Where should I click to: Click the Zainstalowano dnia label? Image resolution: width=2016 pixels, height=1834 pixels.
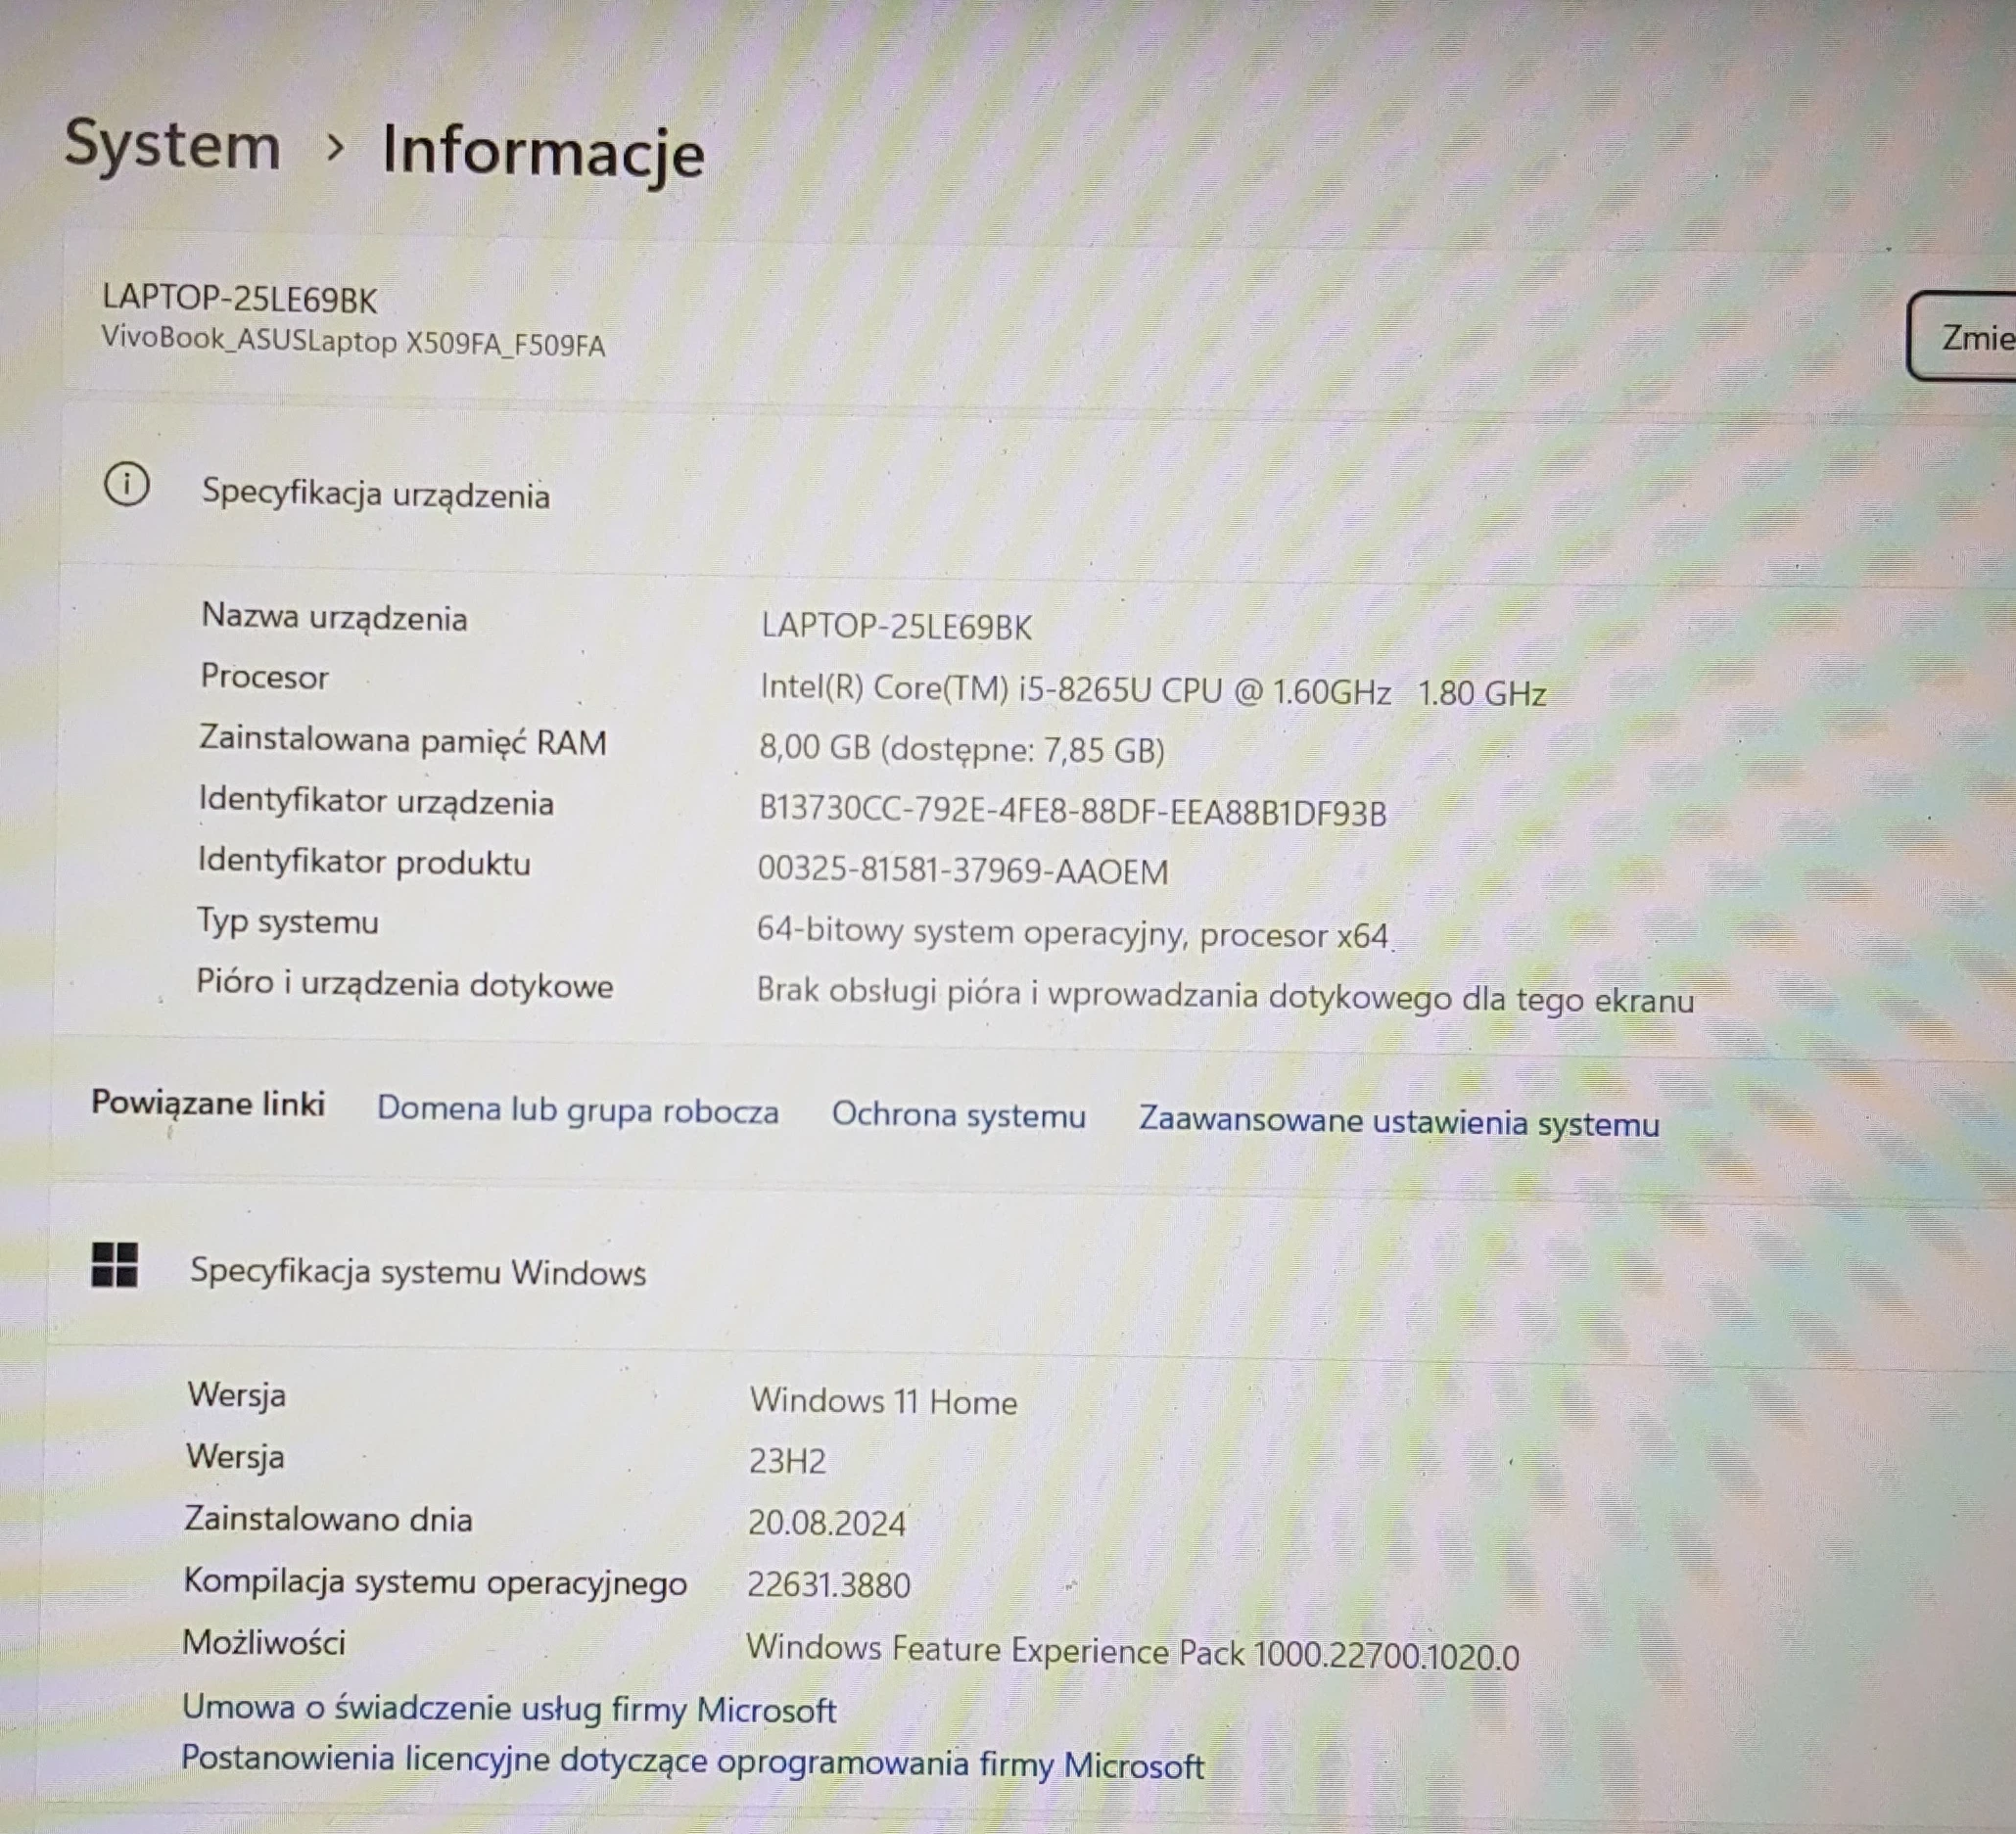328,1519
